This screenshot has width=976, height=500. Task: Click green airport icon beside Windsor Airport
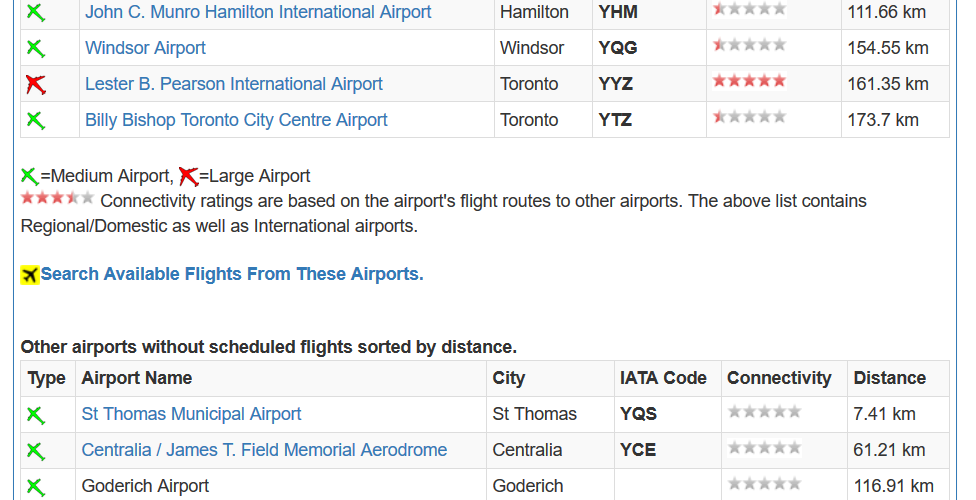click(36, 48)
